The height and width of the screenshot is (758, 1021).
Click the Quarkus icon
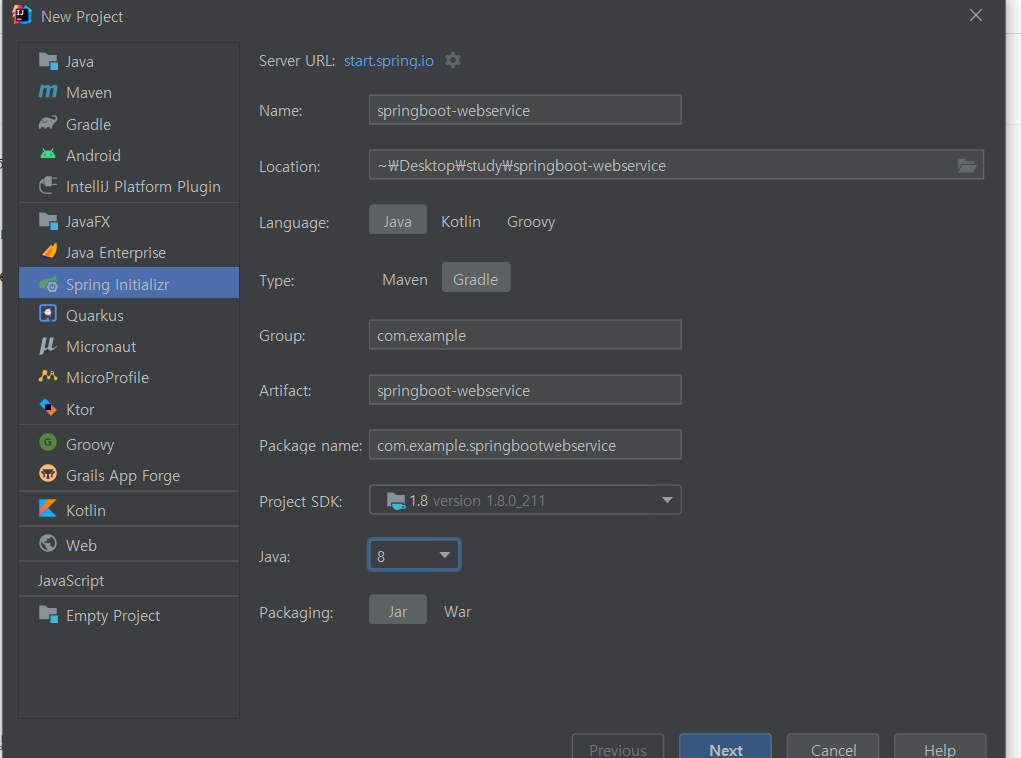point(48,314)
